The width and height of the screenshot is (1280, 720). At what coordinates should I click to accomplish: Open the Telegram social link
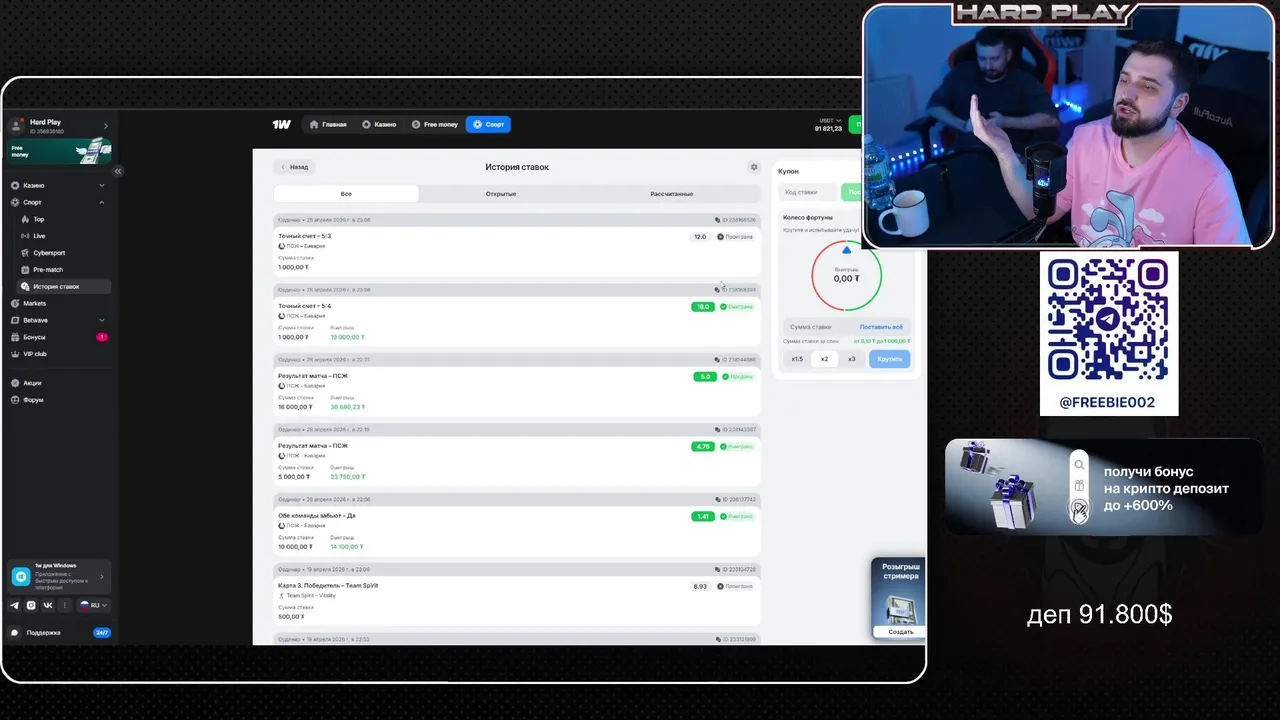14,605
